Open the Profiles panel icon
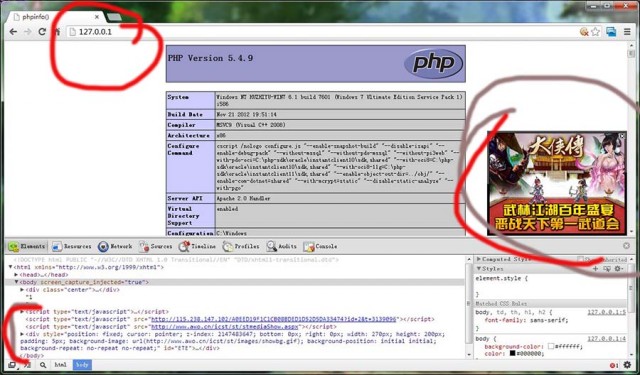The height and width of the screenshot is (375, 640). tap(228, 246)
